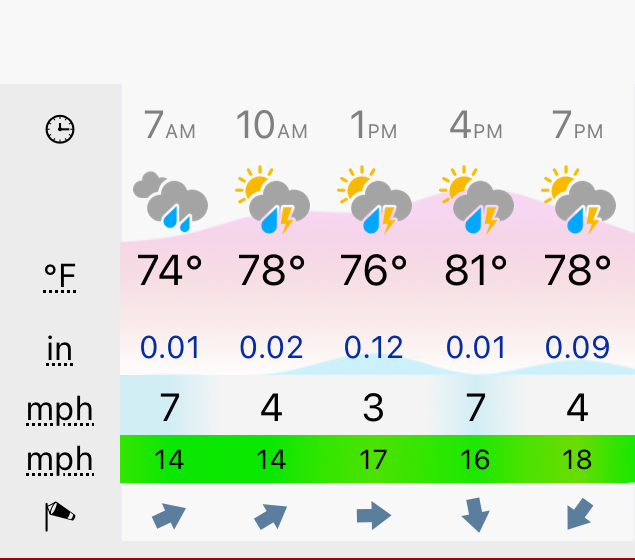Screen dimensions: 635x560
Task: Select the 10 AM thunderstorm weather icon
Action: click(x=273, y=200)
